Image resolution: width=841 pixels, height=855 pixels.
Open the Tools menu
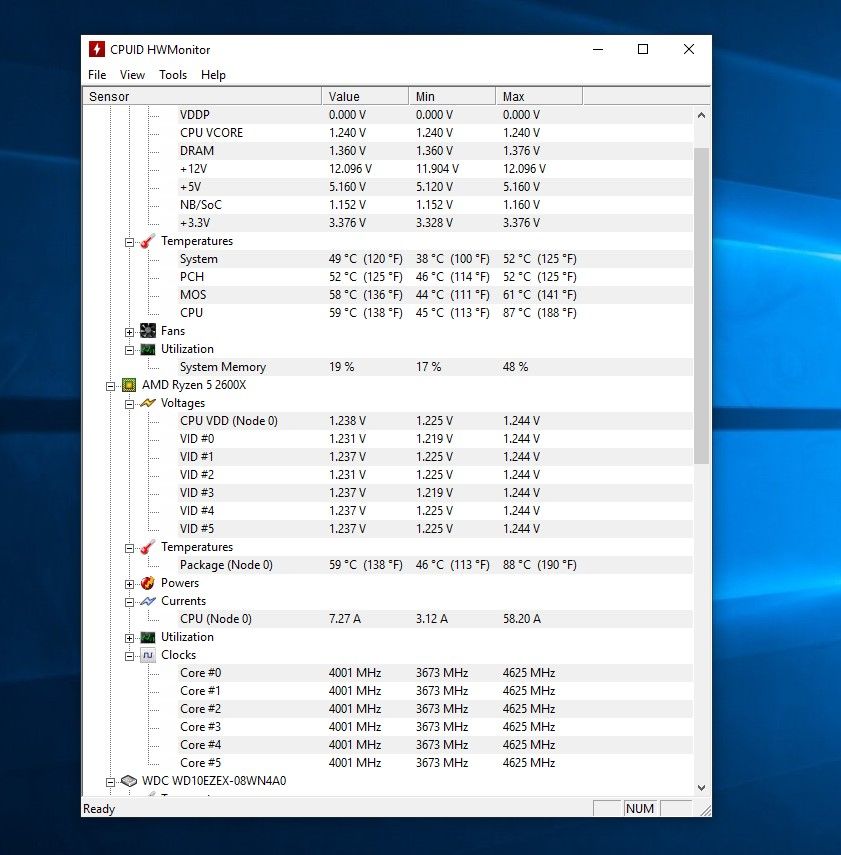coord(173,75)
